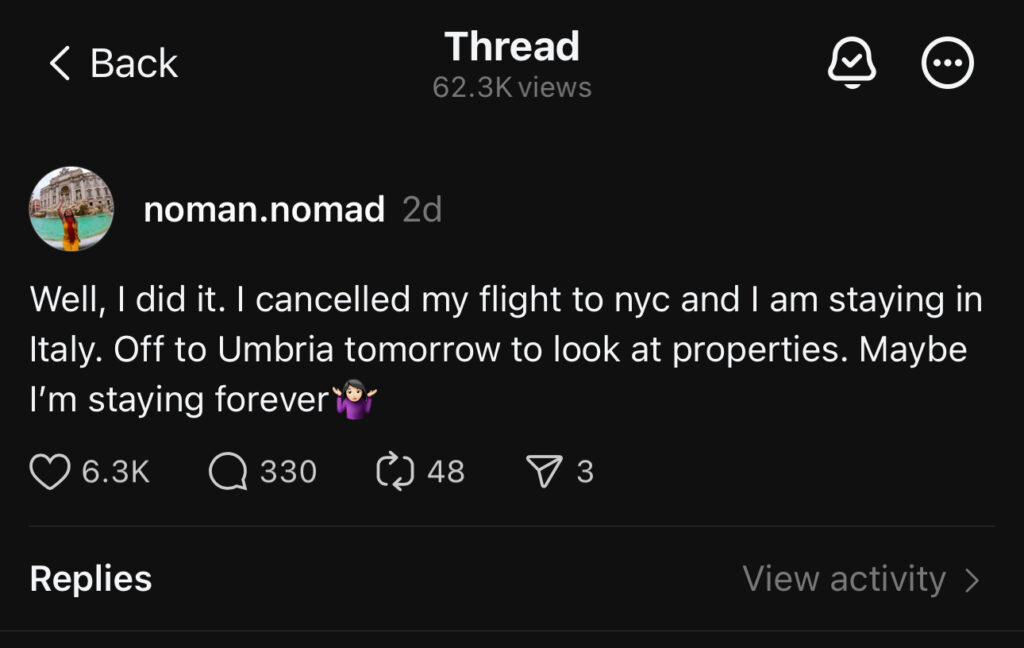
Task: Open the 330 replies count
Action: pyautogui.click(x=288, y=472)
